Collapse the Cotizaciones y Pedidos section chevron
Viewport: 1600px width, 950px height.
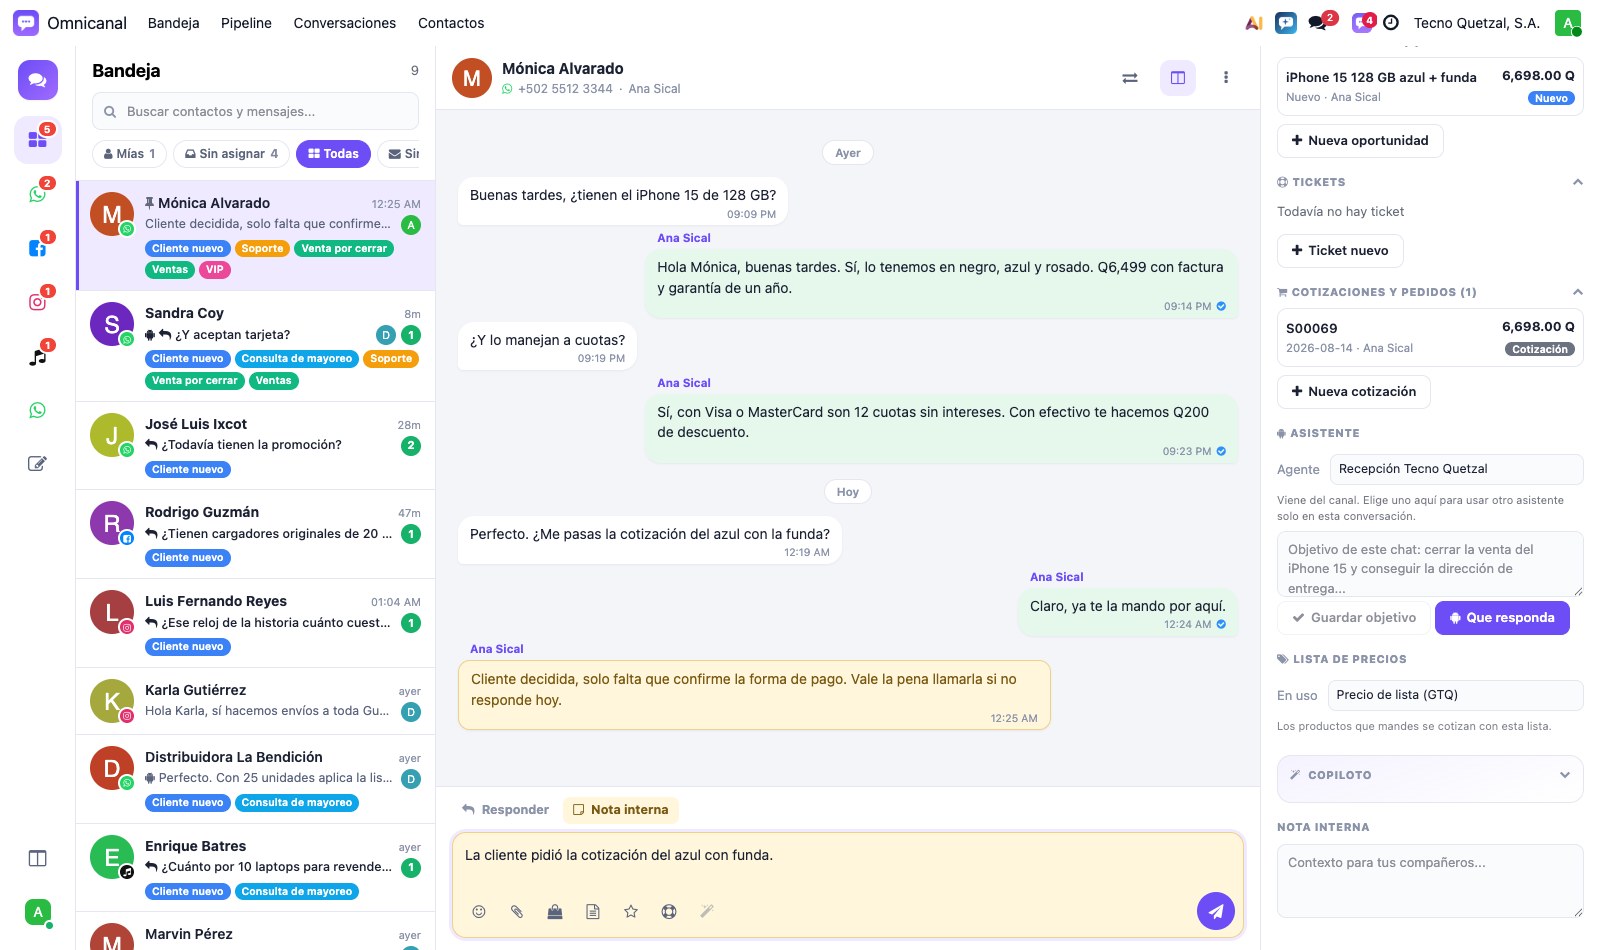[x=1578, y=292]
